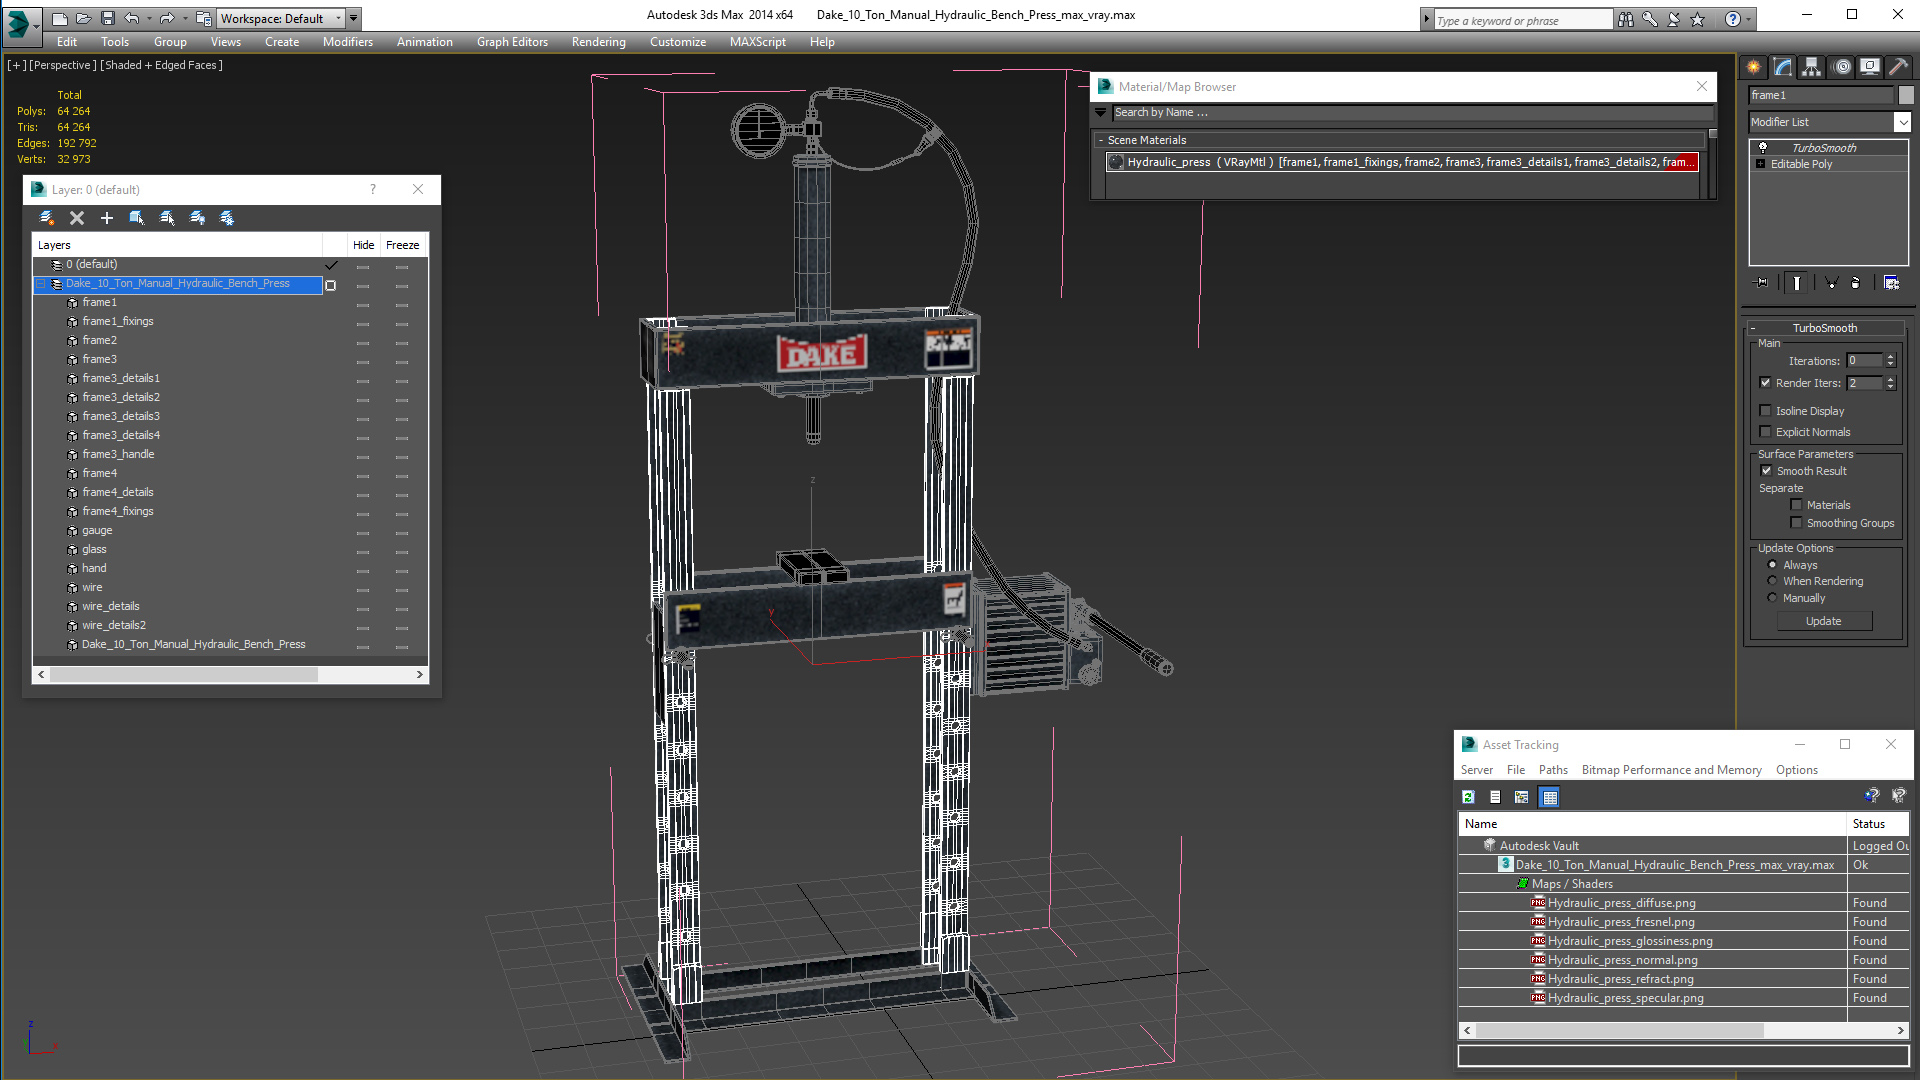Open the Utilities hammer panel tab

pos(1898,67)
